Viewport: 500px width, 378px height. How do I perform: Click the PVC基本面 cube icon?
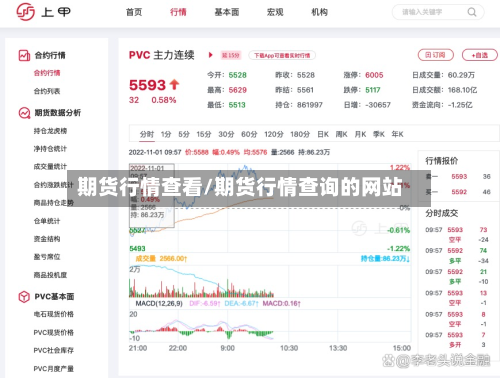(x=24, y=296)
